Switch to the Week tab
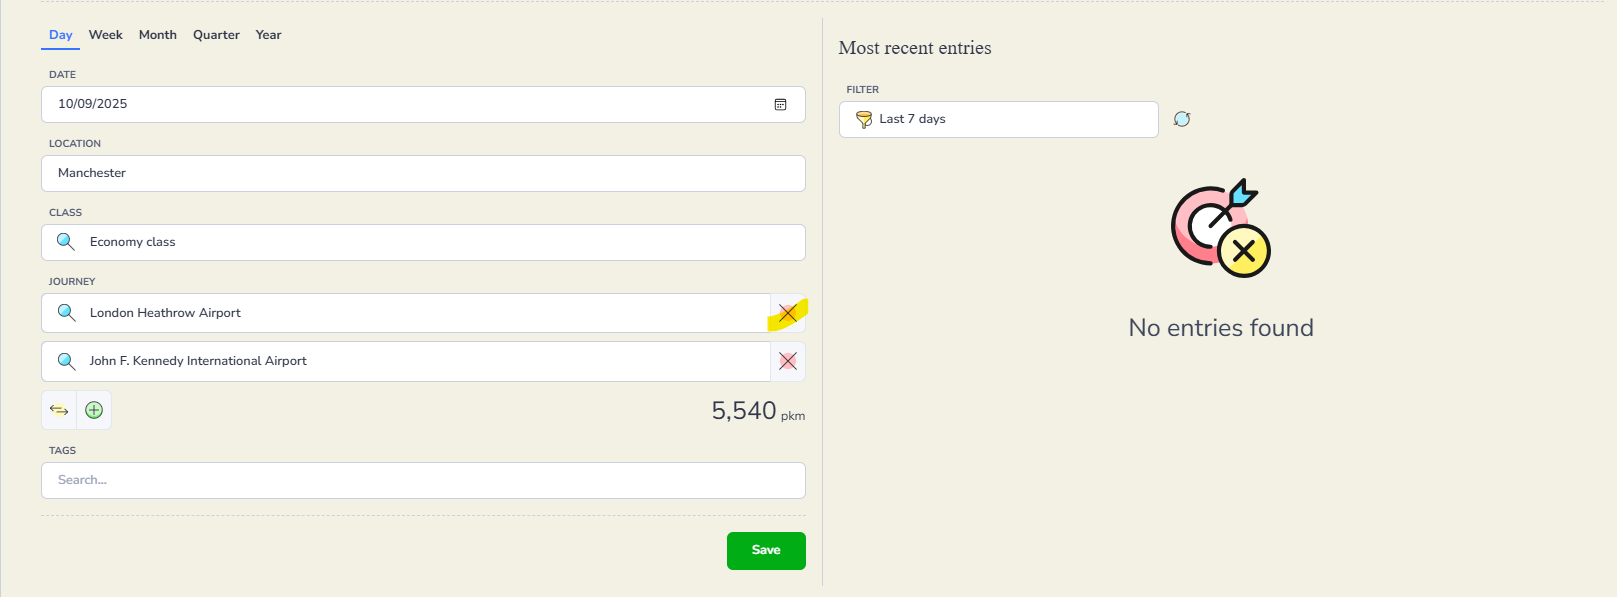The image size is (1617, 597). pyautogui.click(x=106, y=35)
